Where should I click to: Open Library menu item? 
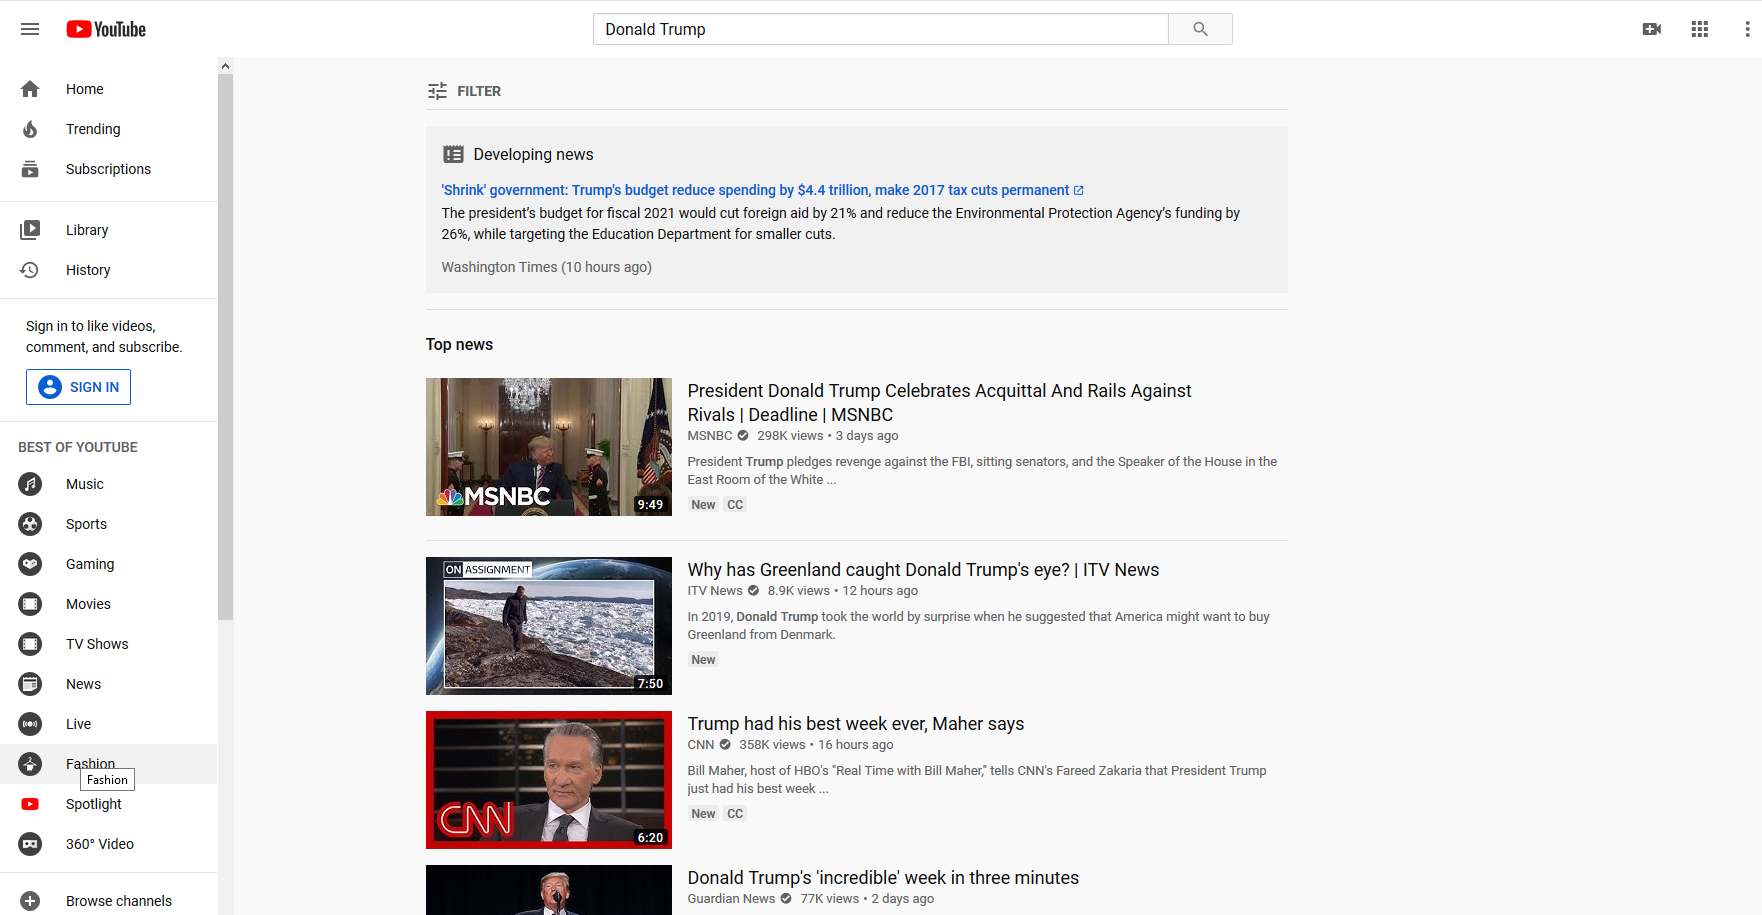tap(108, 230)
